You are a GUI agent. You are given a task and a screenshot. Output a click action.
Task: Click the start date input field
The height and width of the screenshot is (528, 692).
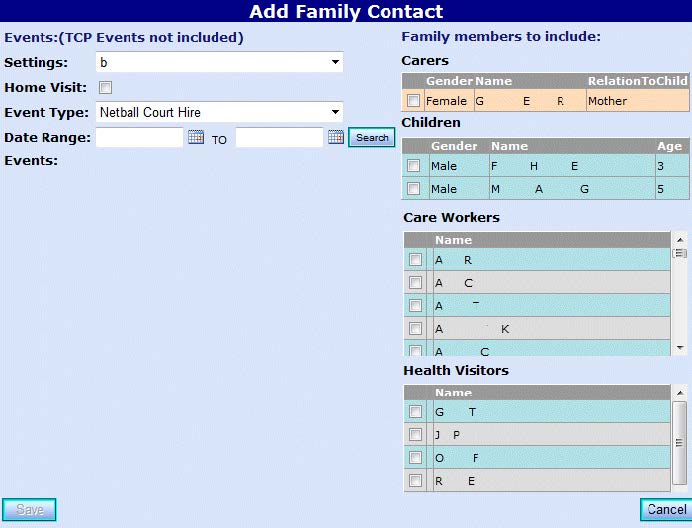click(140, 137)
